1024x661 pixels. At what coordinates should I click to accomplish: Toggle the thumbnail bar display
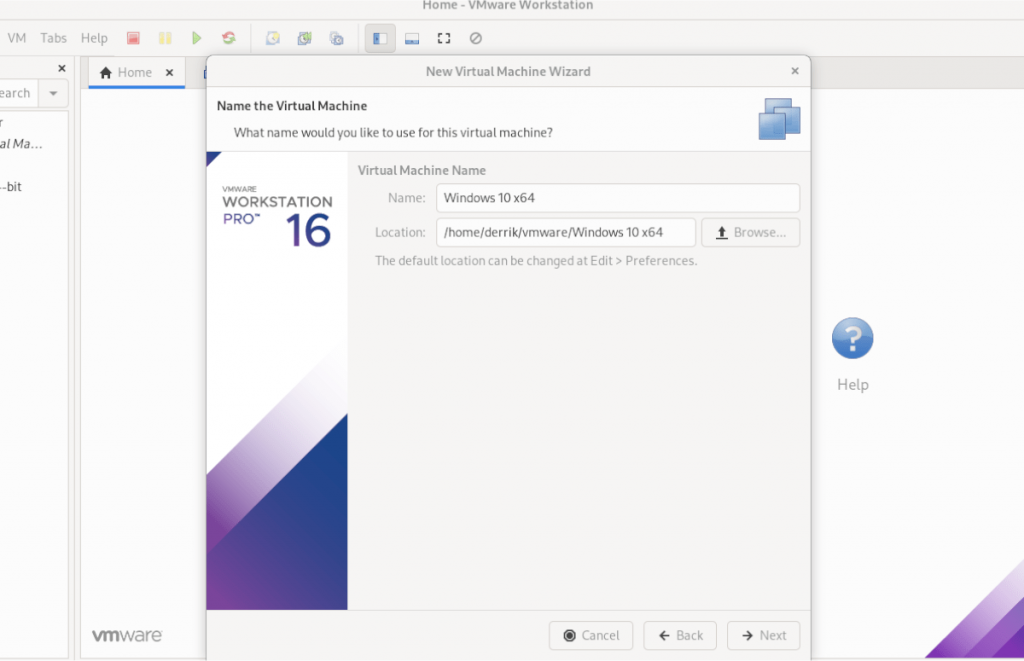click(411, 38)
